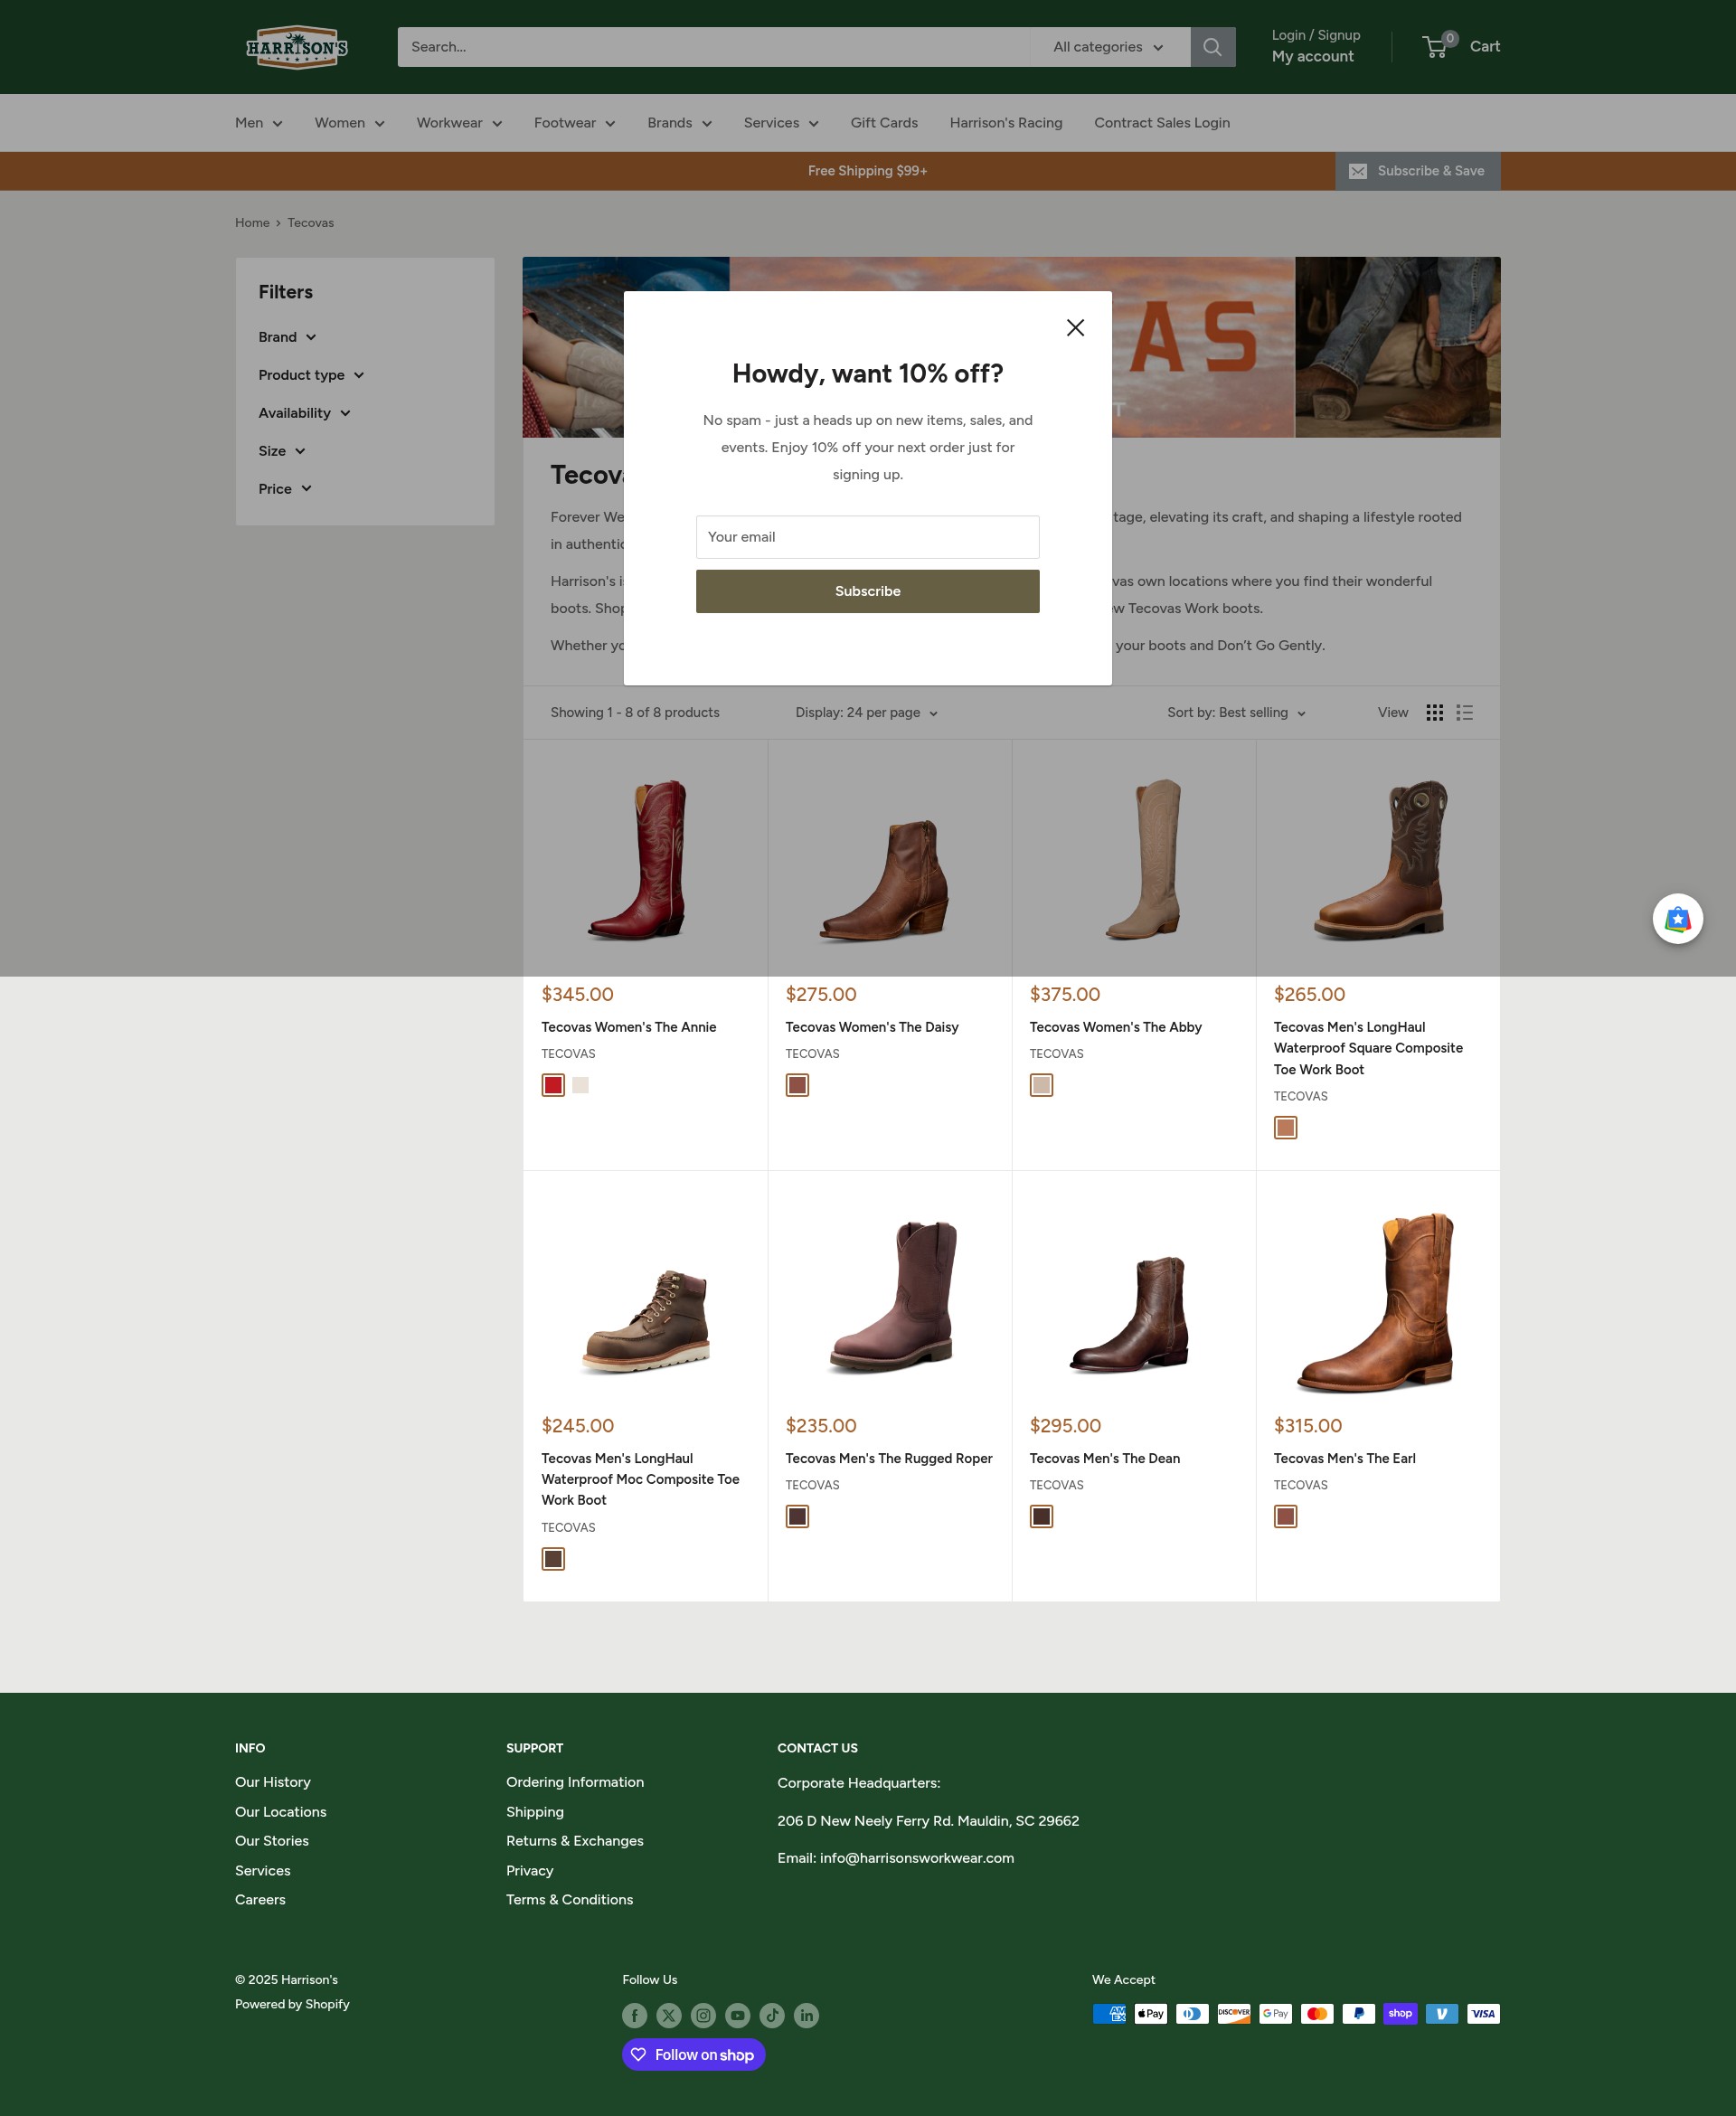Click the floating shopping bag widget

pyautogui.click(x=1677, y=918)
